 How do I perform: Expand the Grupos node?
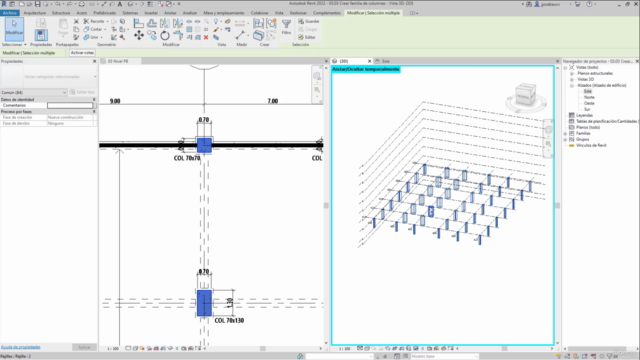click(566, 140)
